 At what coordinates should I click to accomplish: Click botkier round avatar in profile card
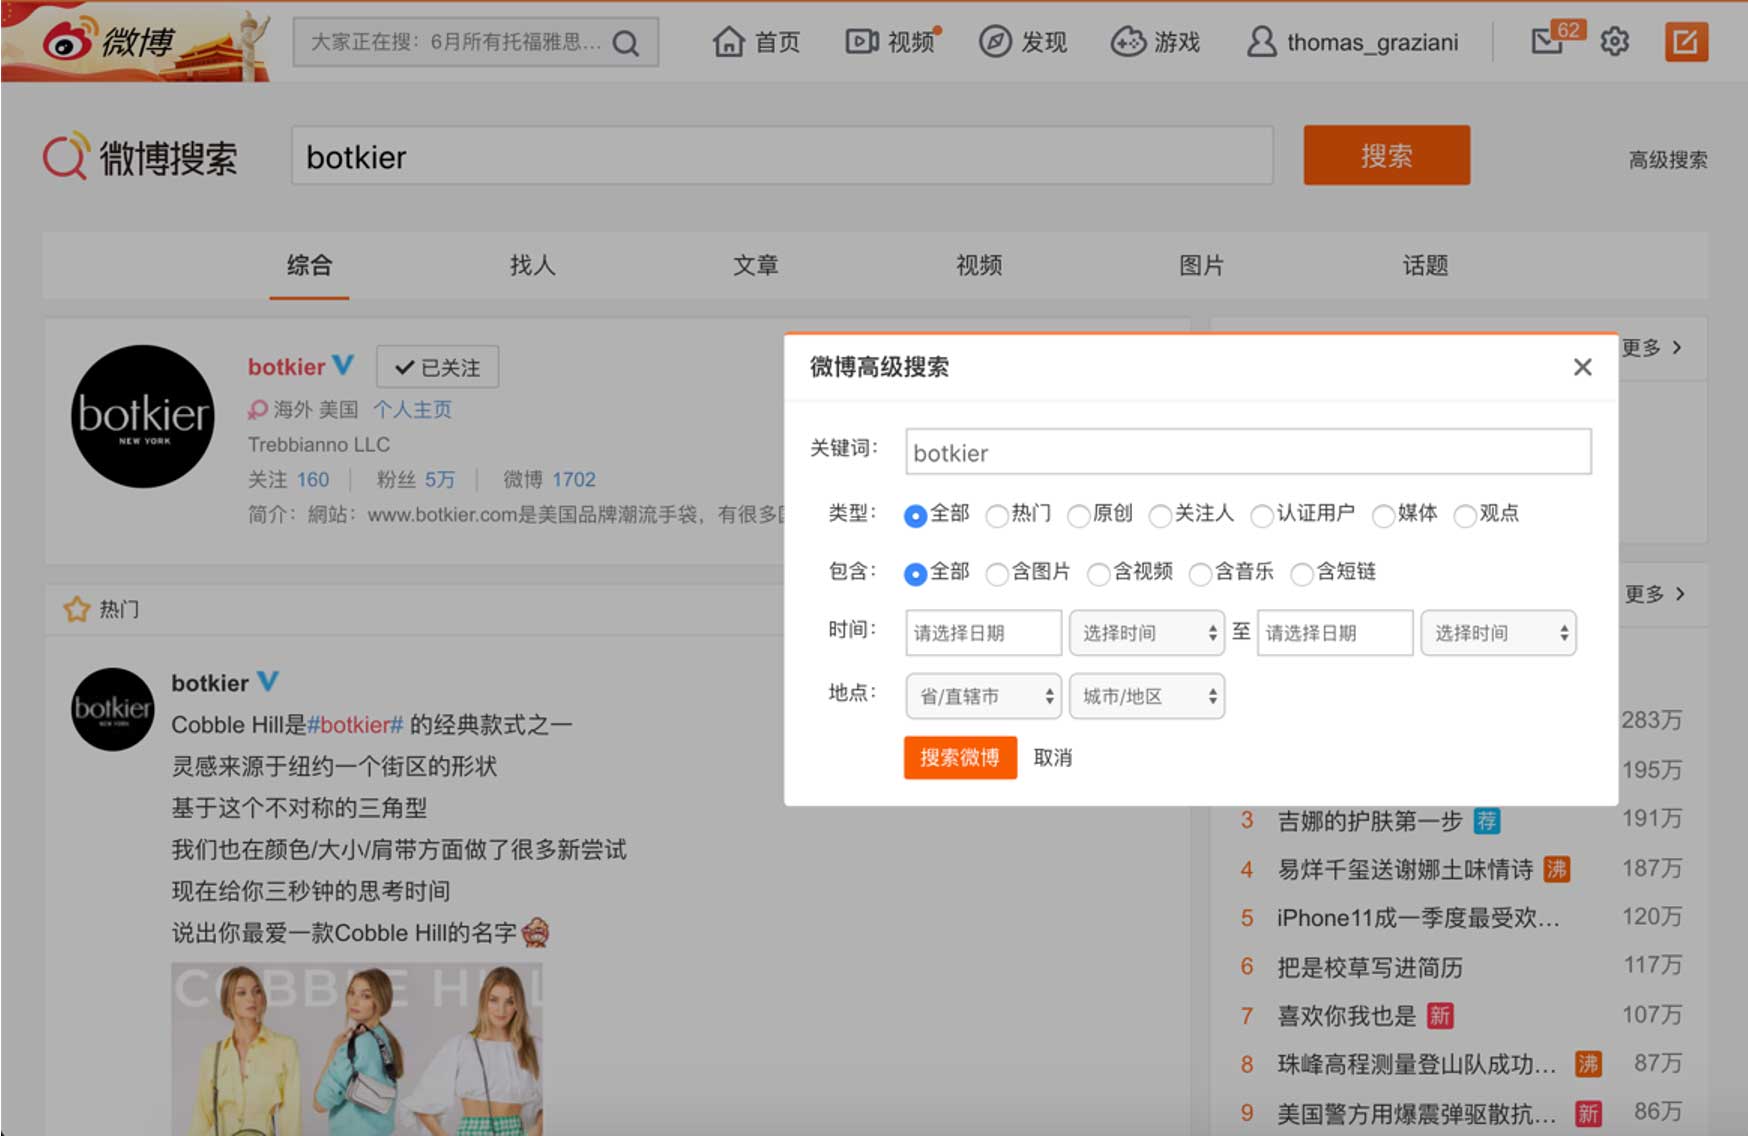tap(143, 416)
